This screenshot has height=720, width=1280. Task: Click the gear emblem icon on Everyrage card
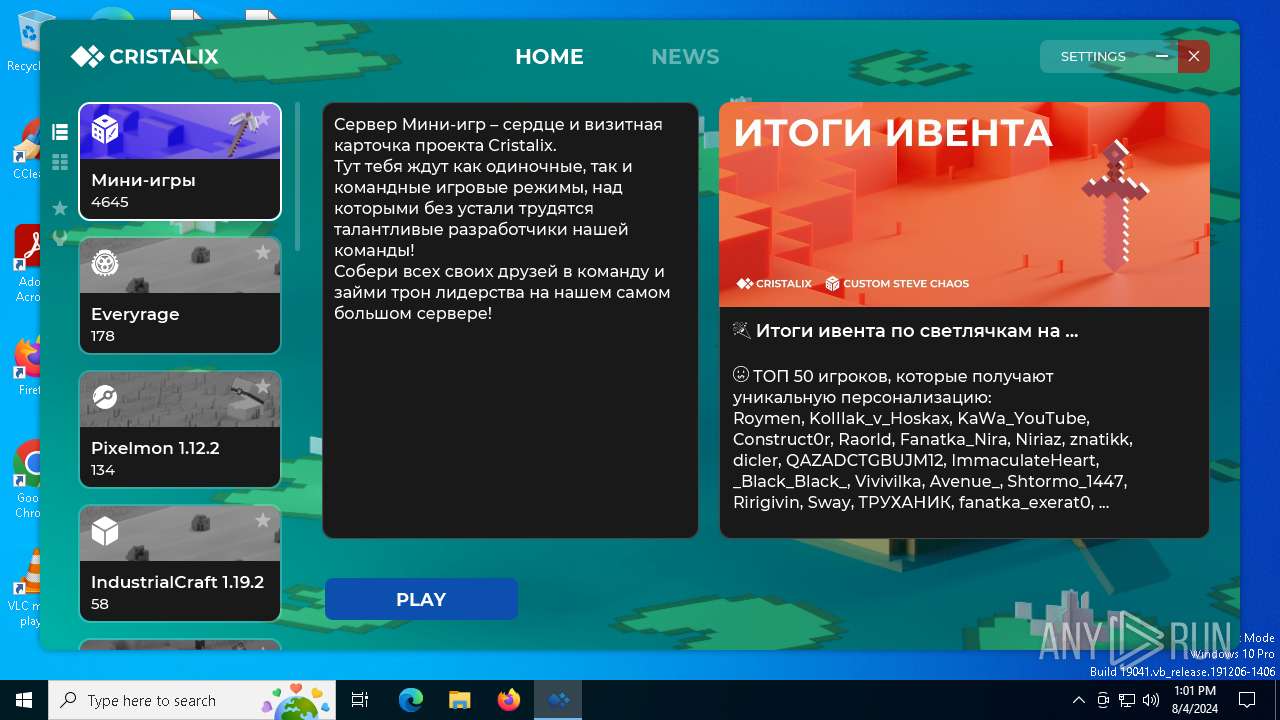[x=105, y=264]
